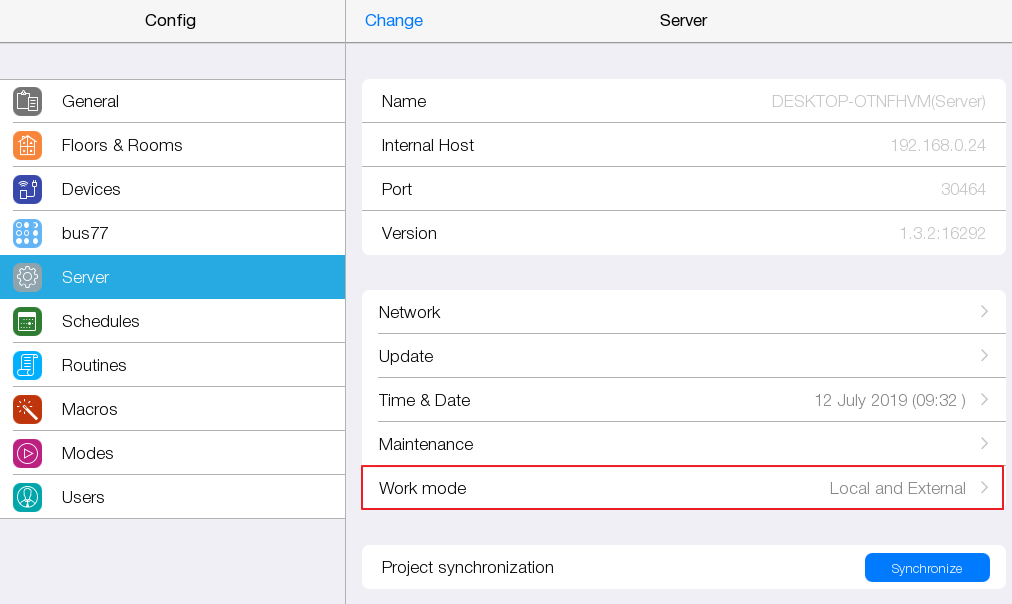Expand the Network settings row
This screenshot has height=604, width=1012.
[x=683, y=312]
